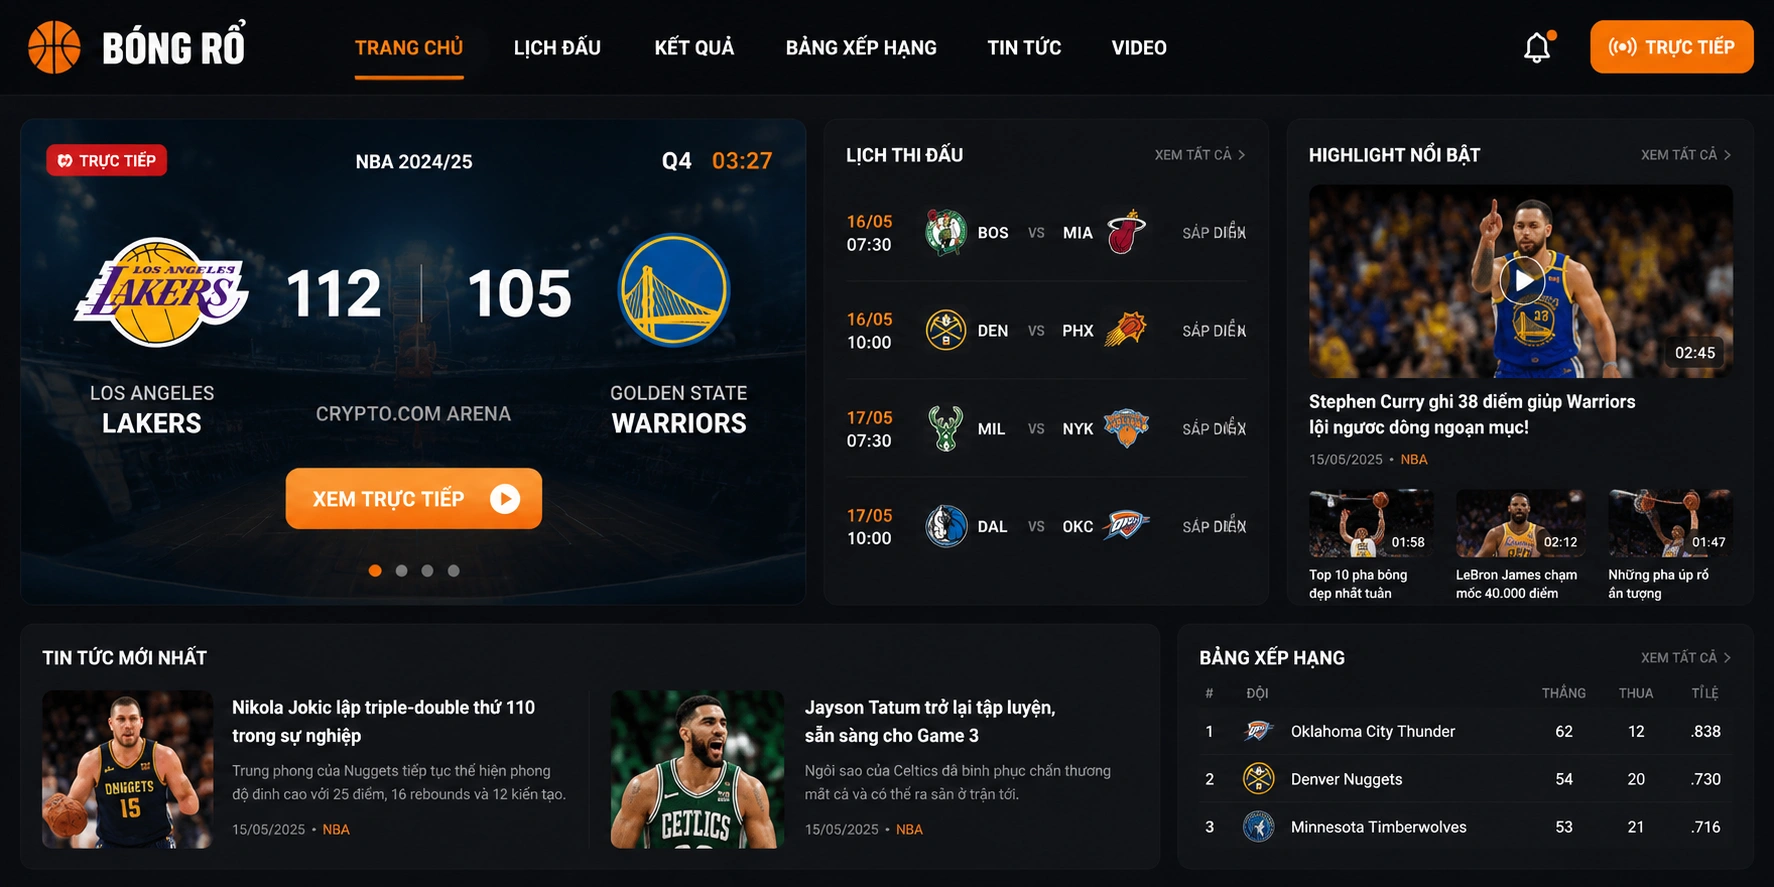This screenshot has height=887, width=1774.
Task: Click the Denver Nuggets schedule logo
Action: point(945,330)
